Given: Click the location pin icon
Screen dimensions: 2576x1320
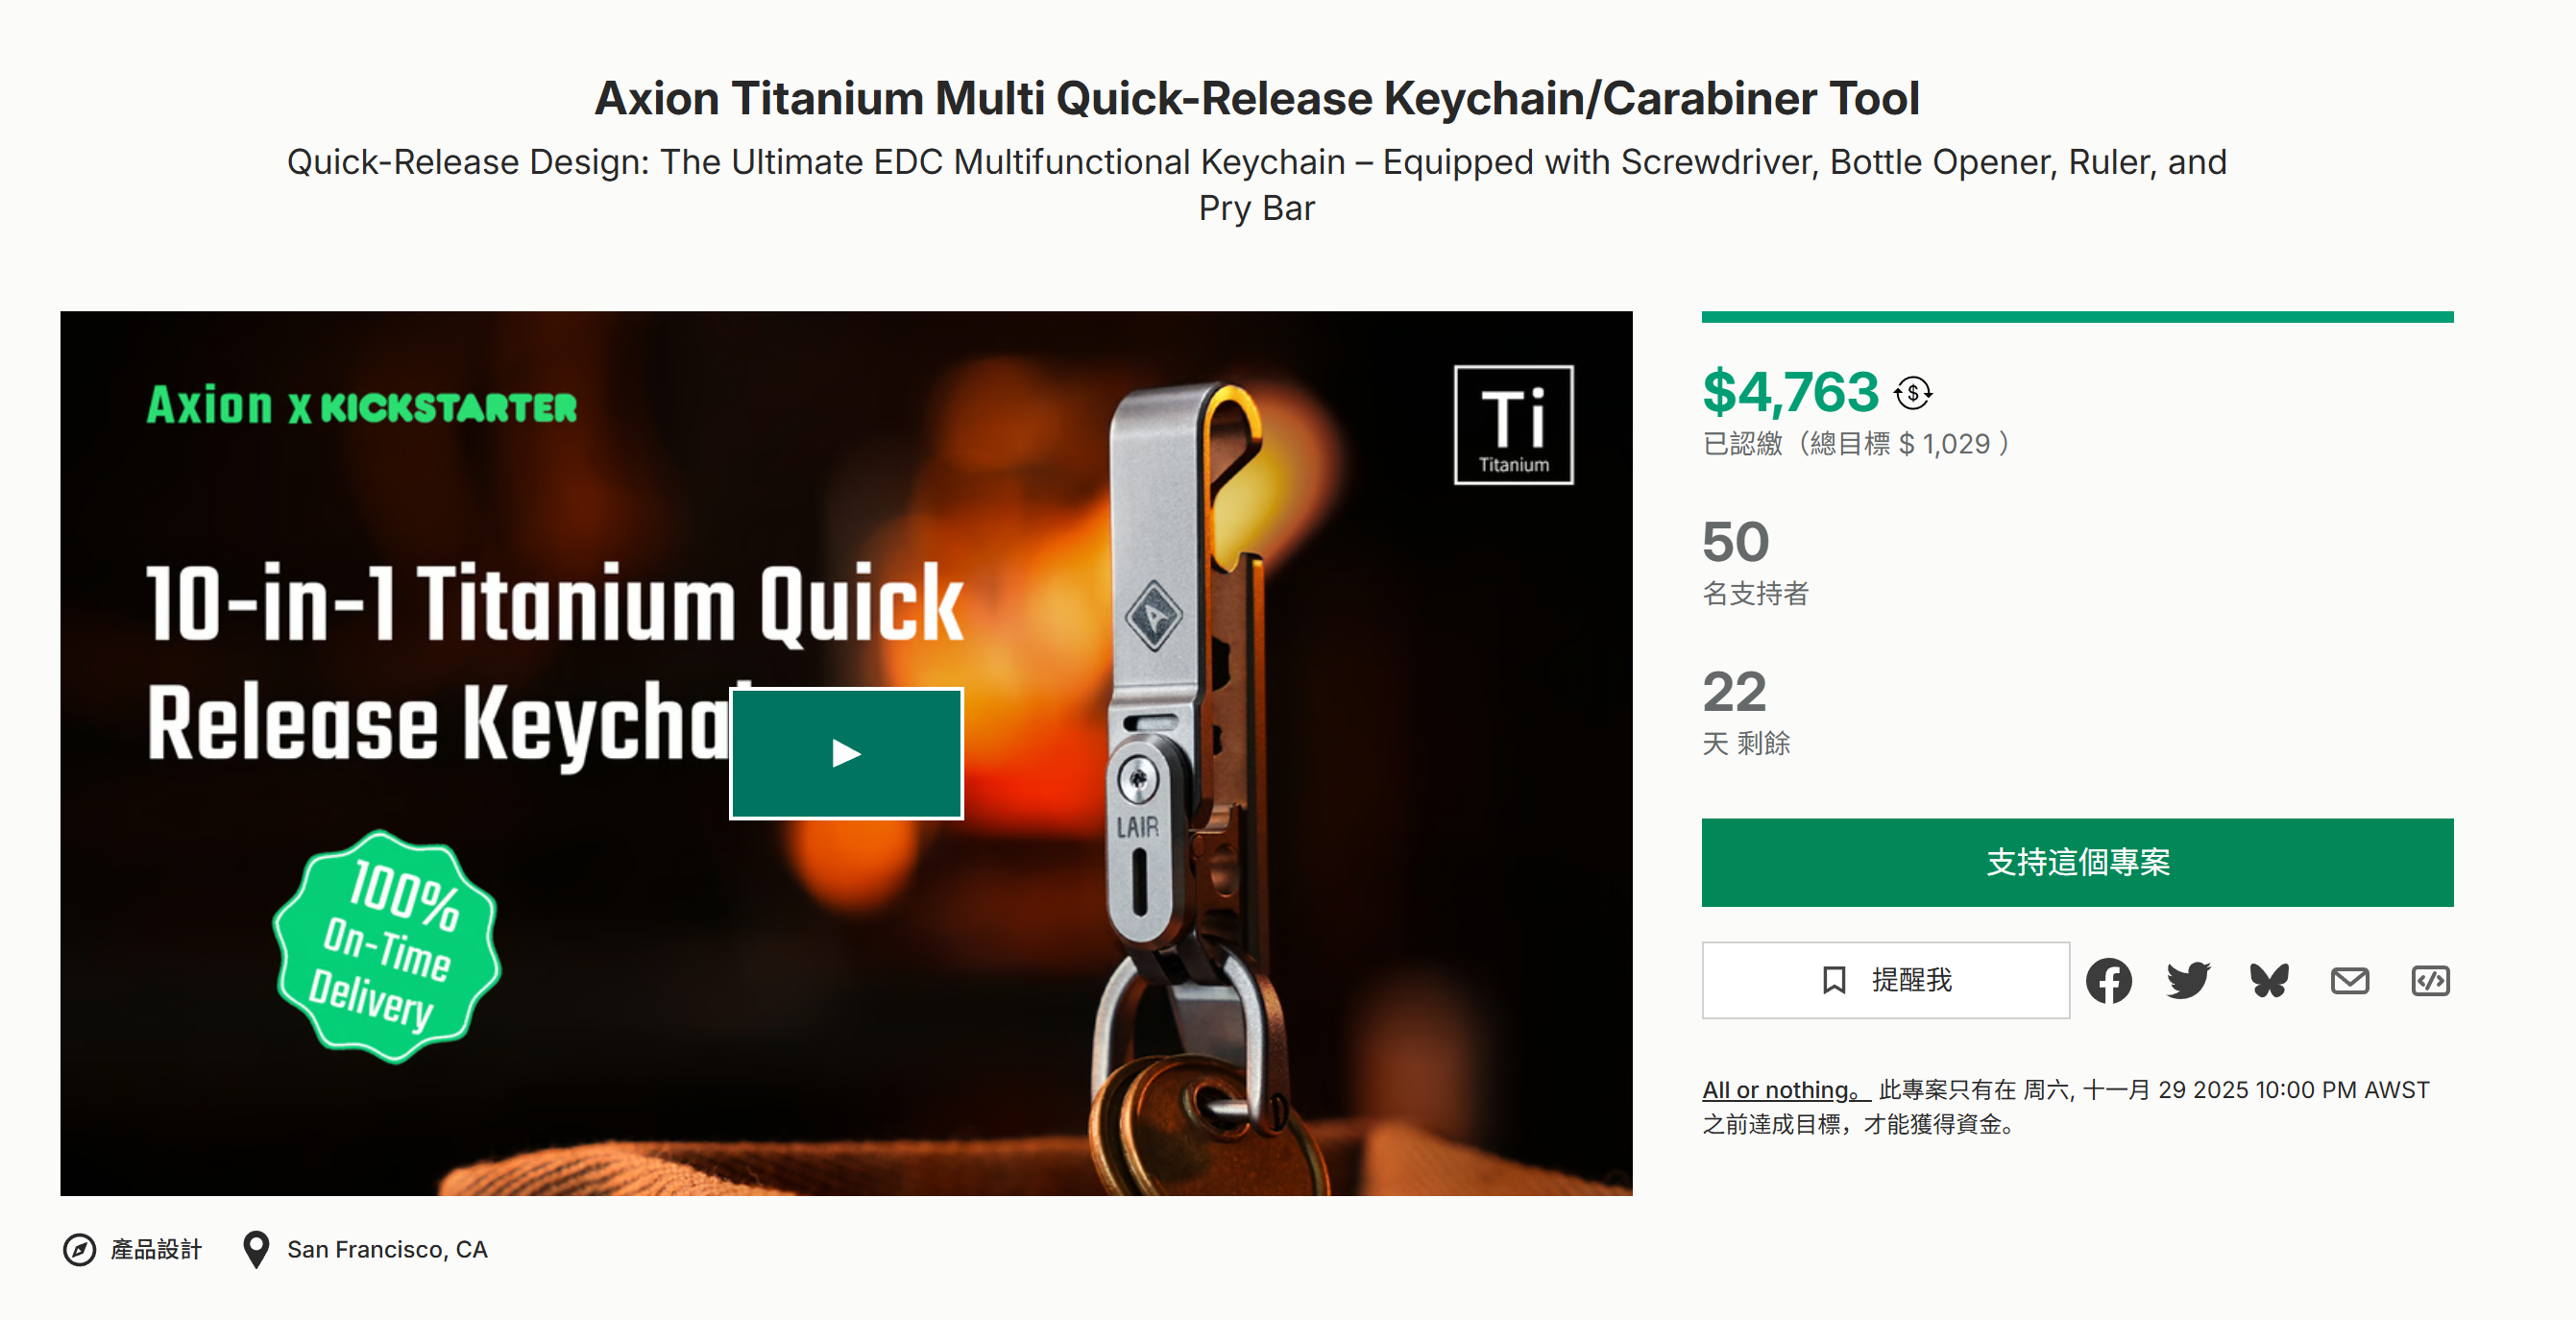Looking at the screenshot, I should (256, 1249).
